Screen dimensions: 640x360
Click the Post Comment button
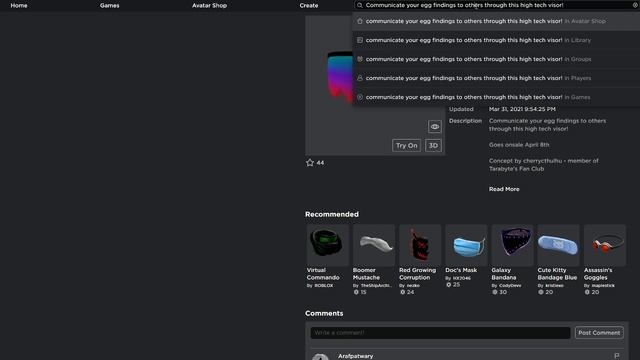click(x=599, y=333)
